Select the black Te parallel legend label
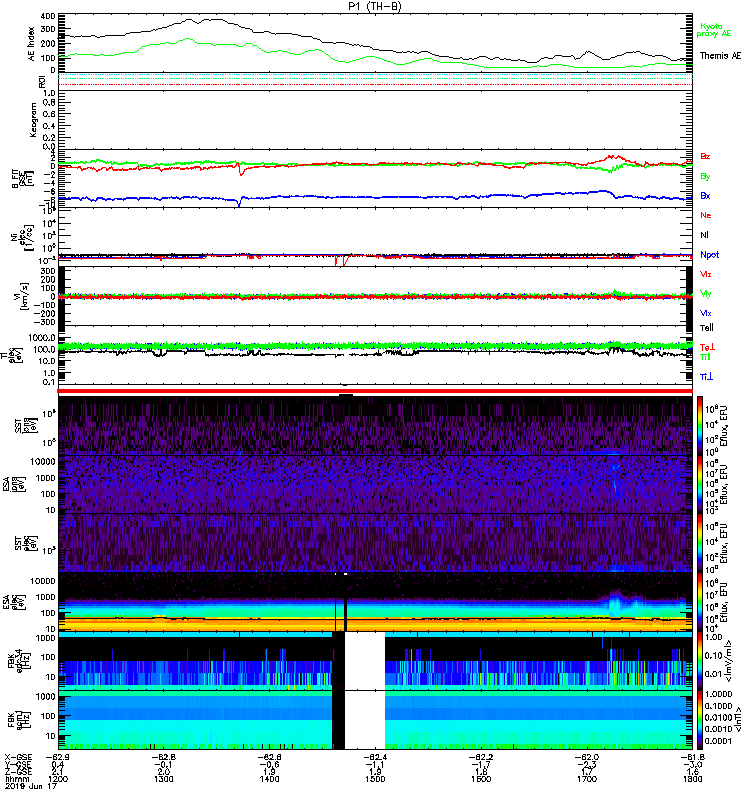The height and width of the screenshot is (800, 750). [706, 328]
